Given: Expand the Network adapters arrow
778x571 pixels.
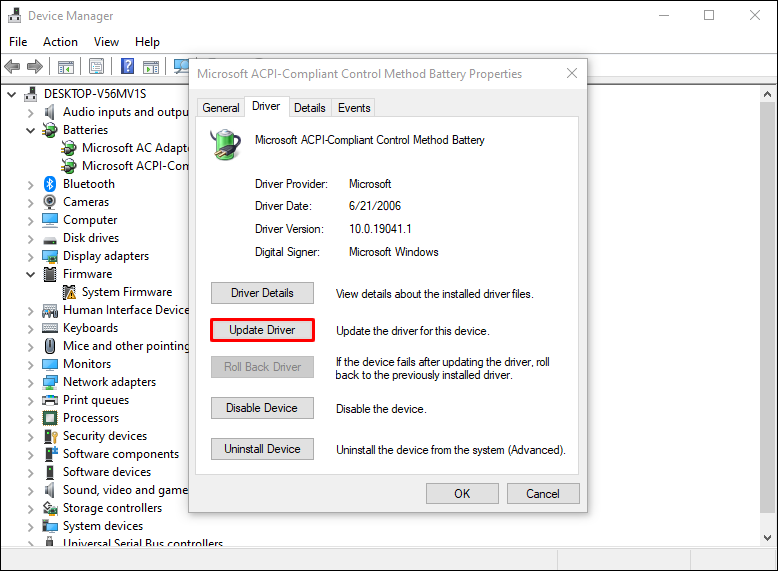Looking at the screenshot, I should 31,383.
